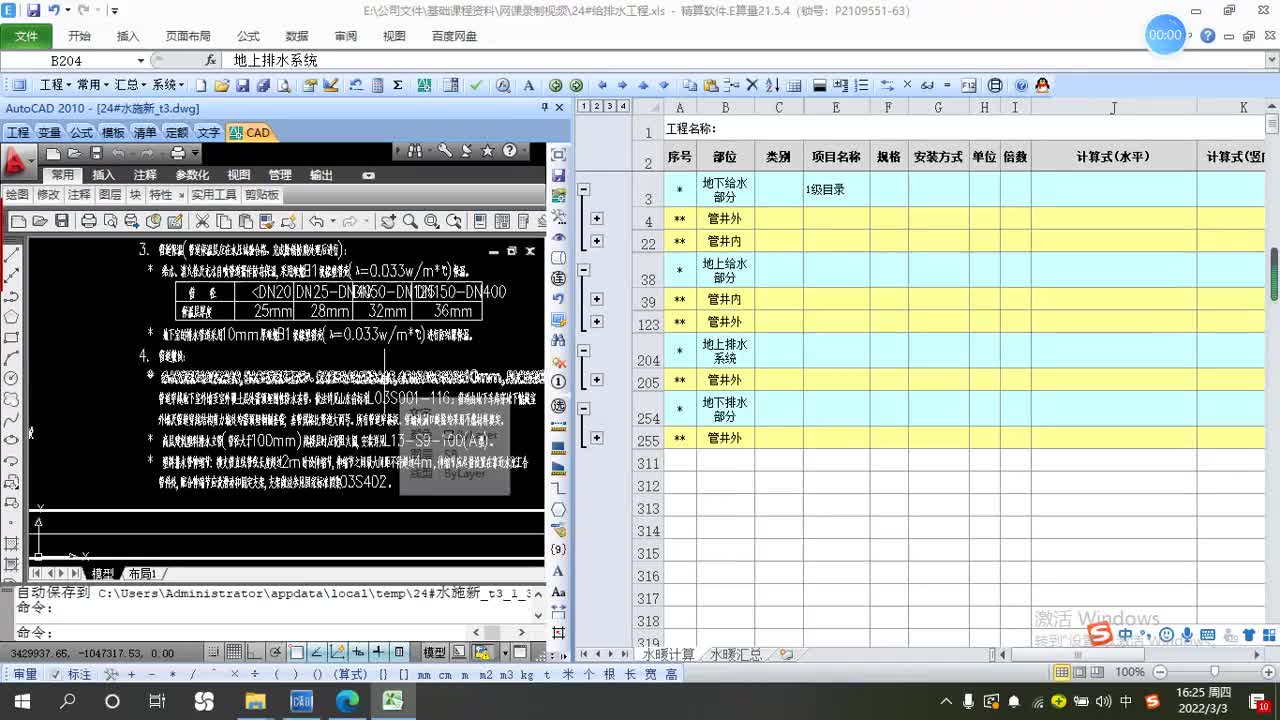Image resolution: width=1280 pixels, height=720 pixels.
Task: Open the 百度网盘 ribbon tab
Action: pos(454,36)
